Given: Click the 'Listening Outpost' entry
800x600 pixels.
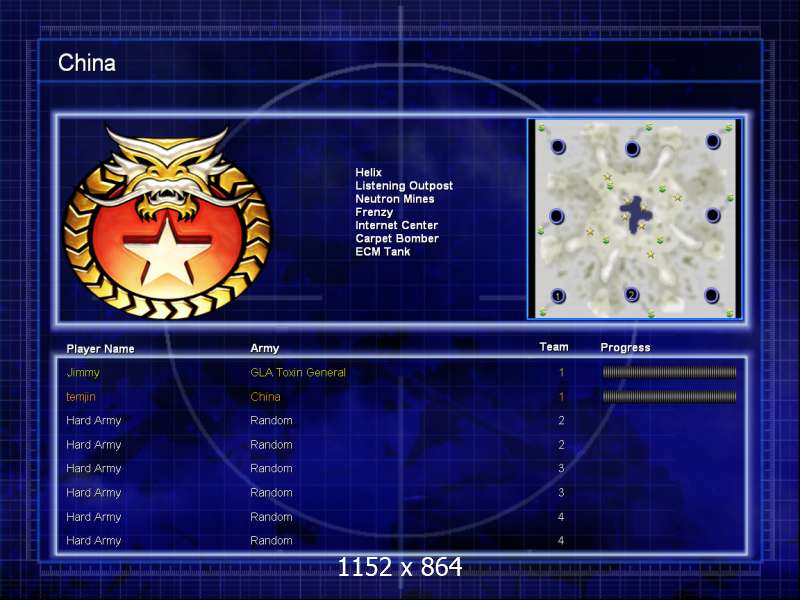Looking at the screenshot, I should (404, 186).
